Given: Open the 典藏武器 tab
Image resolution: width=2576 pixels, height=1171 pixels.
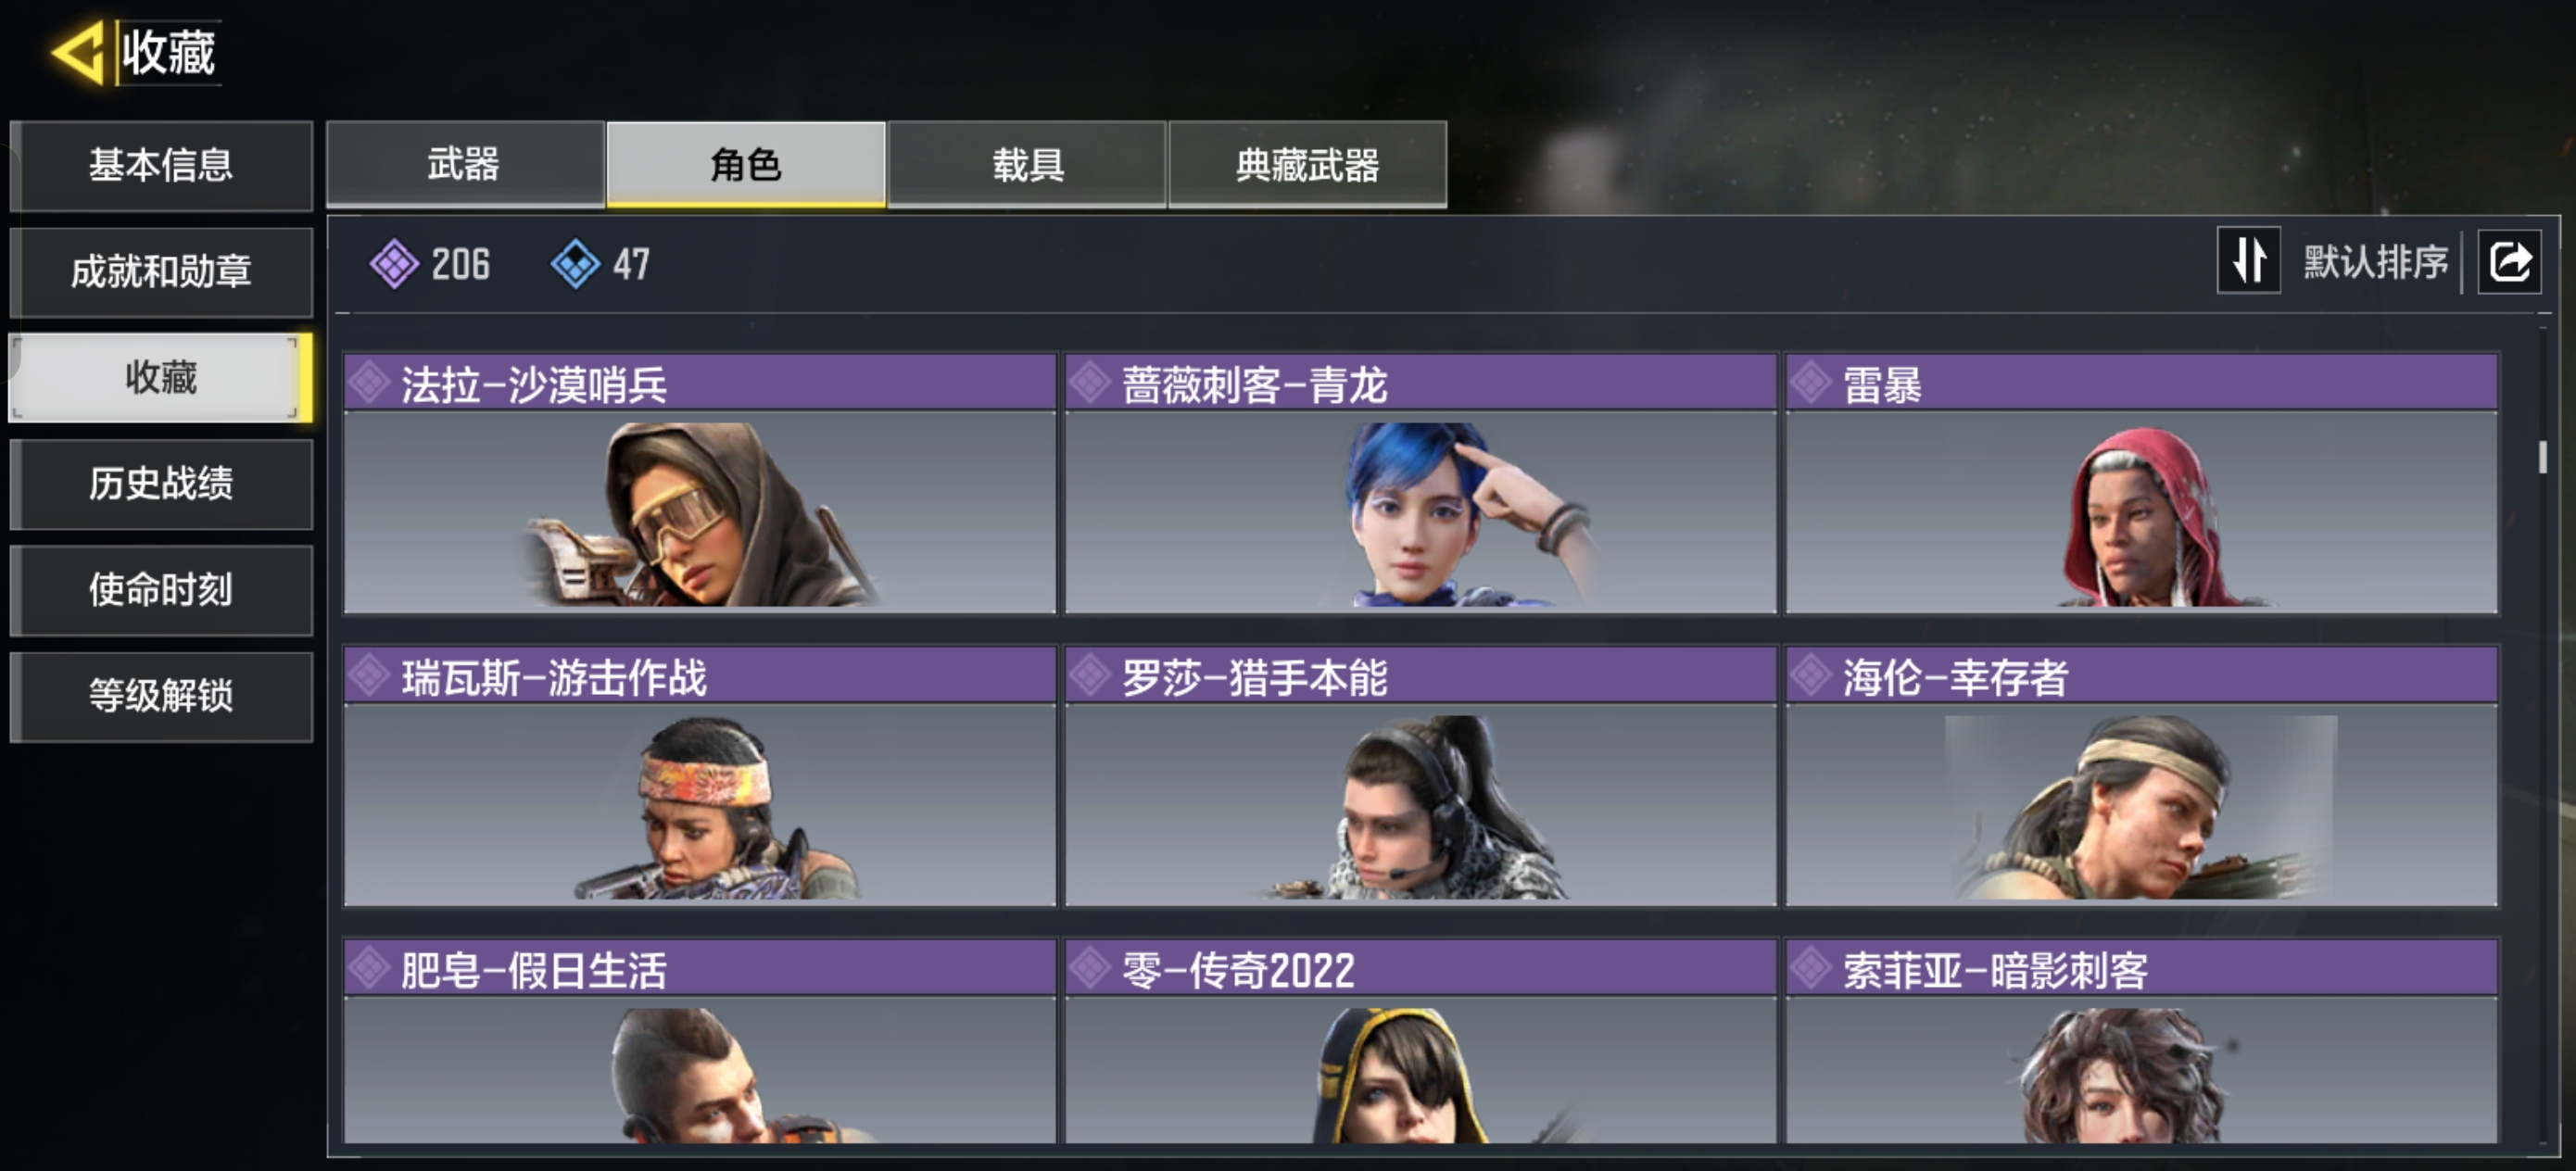Looking at the screenshot, I should pyautogui.click(x=1308, y=164).
